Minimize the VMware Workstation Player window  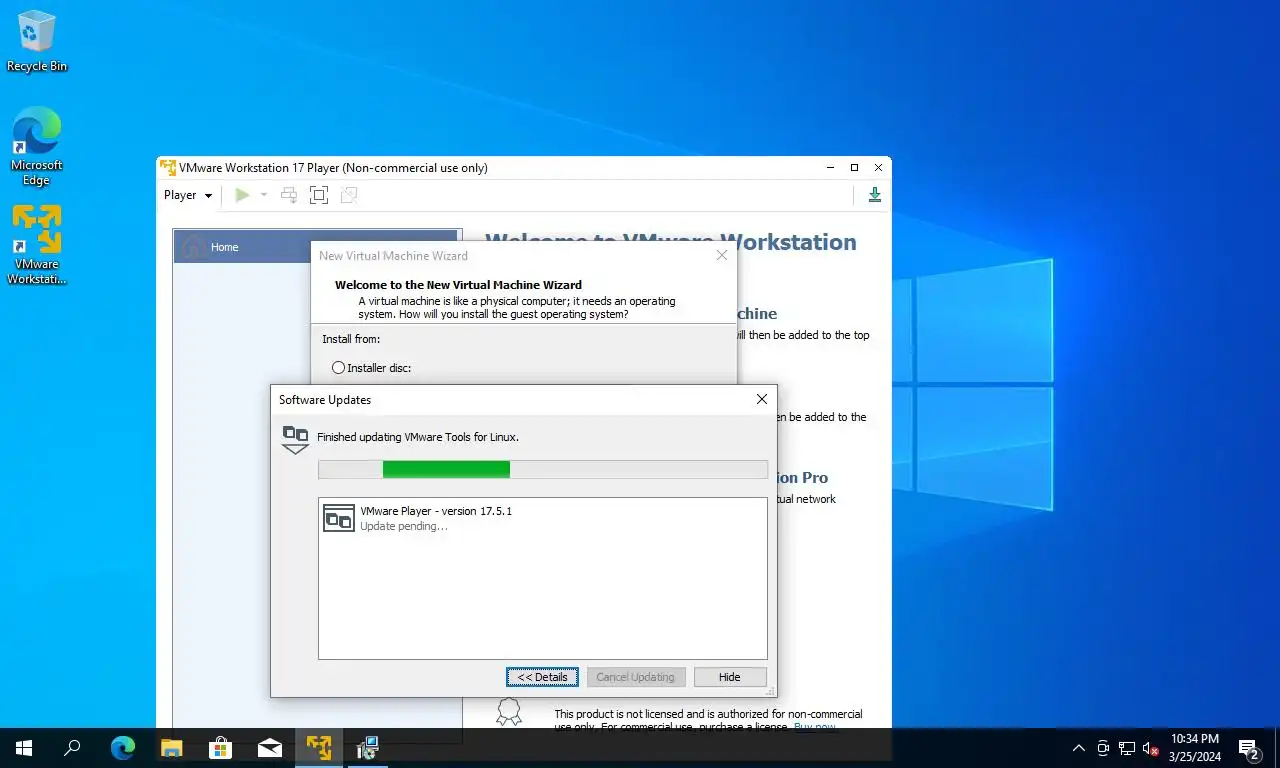pos(830,168)
